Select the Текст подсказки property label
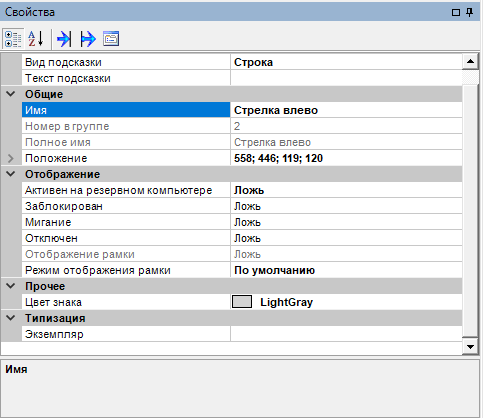Viewport: 483px width, 418px height. pos(68,78)
